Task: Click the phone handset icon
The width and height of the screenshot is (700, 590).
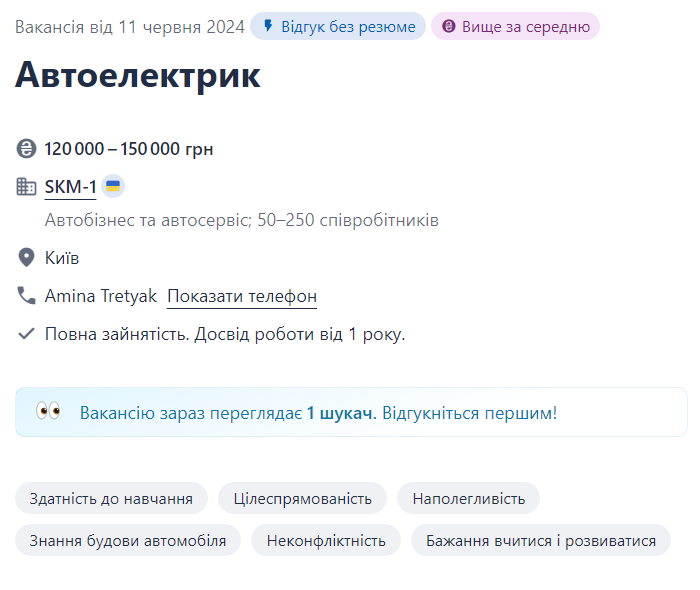Action: click(26, 295)
